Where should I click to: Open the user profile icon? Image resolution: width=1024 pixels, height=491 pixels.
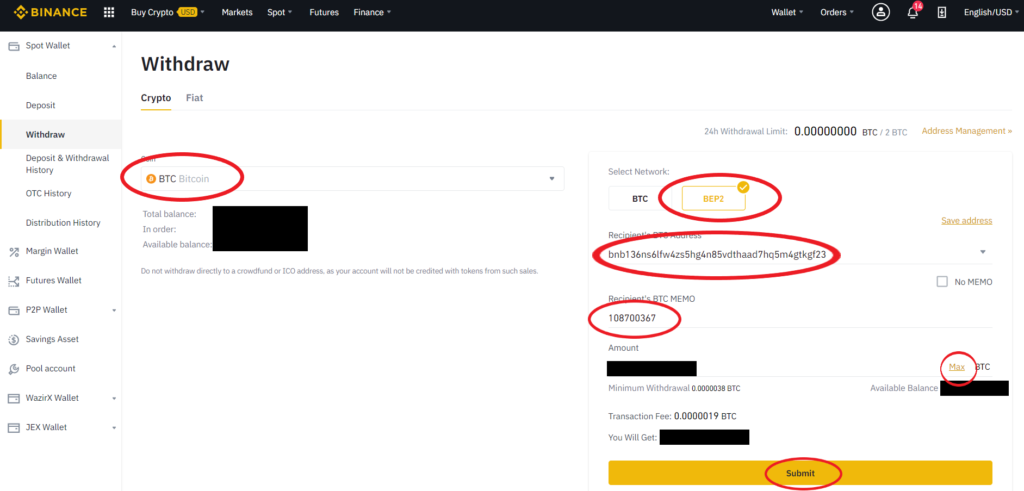tap(881, 12)
